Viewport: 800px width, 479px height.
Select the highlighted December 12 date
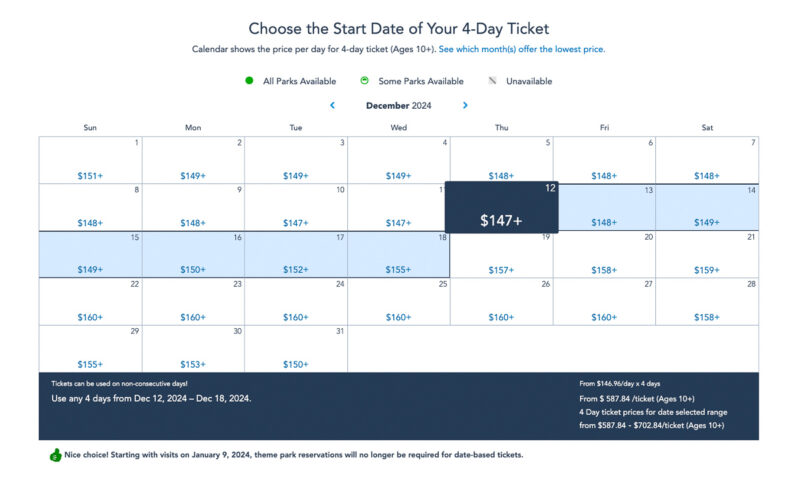pos(502,207)
